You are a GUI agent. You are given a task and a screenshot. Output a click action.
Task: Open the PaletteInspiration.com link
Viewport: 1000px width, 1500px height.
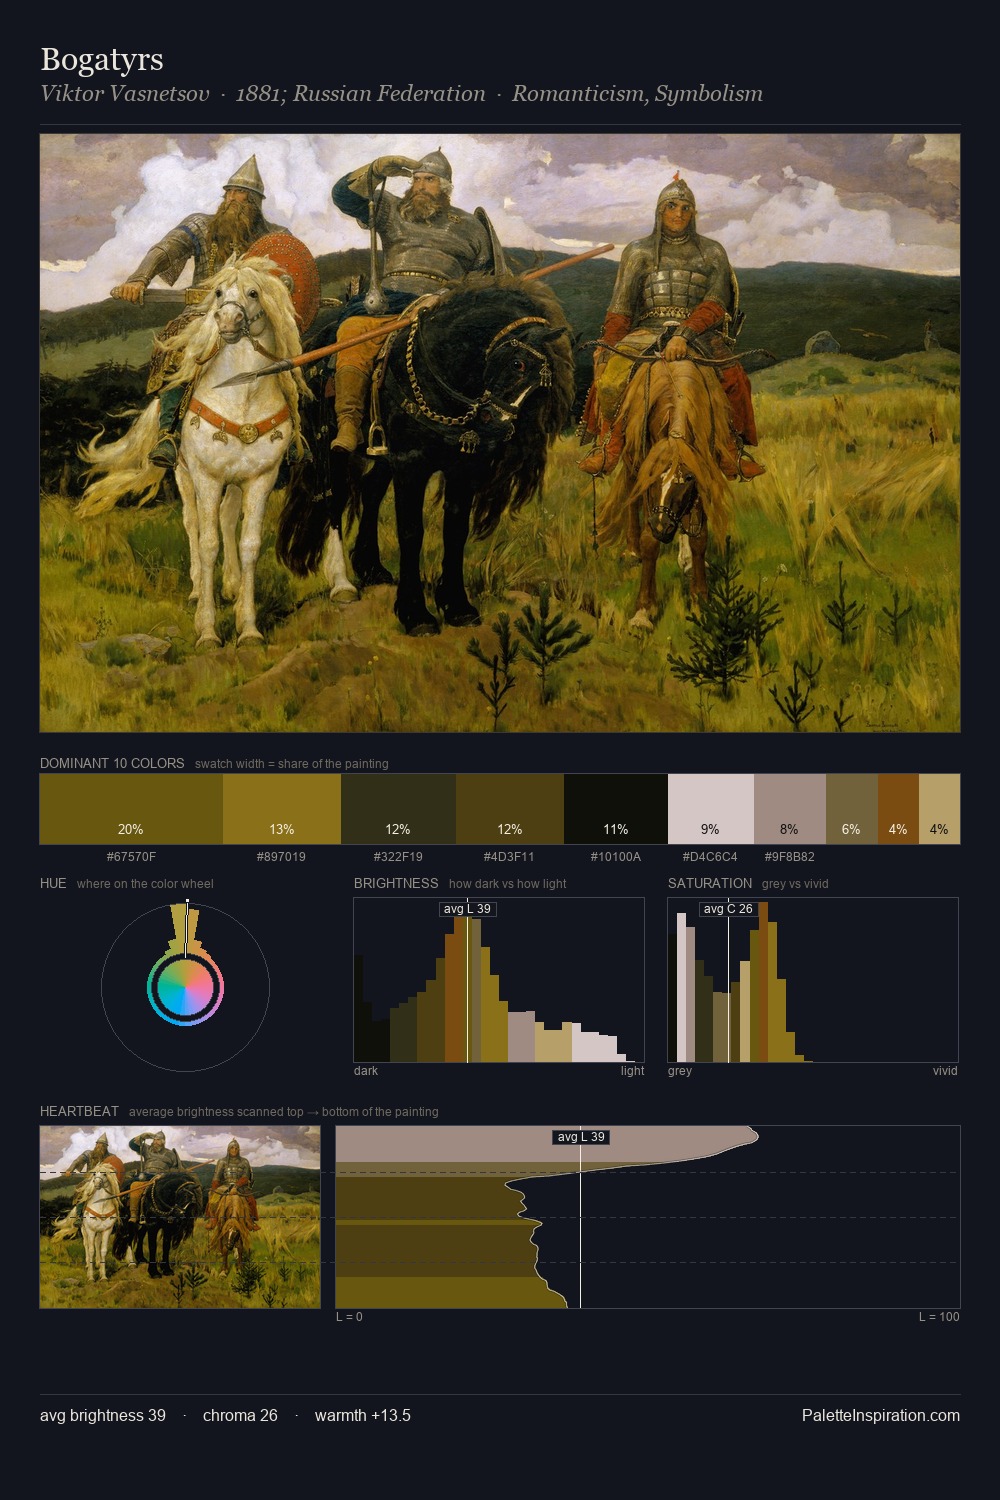[881, 1416]
